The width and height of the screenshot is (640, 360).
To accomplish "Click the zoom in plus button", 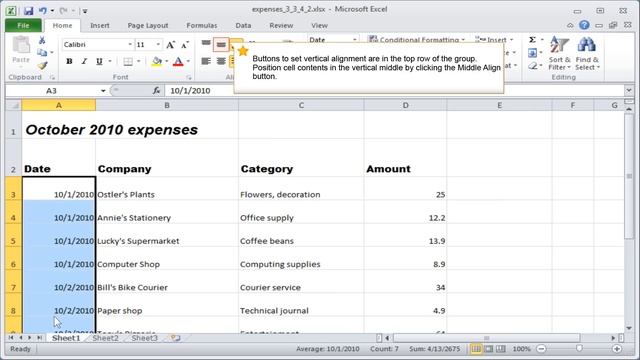I will coord(617,349).
